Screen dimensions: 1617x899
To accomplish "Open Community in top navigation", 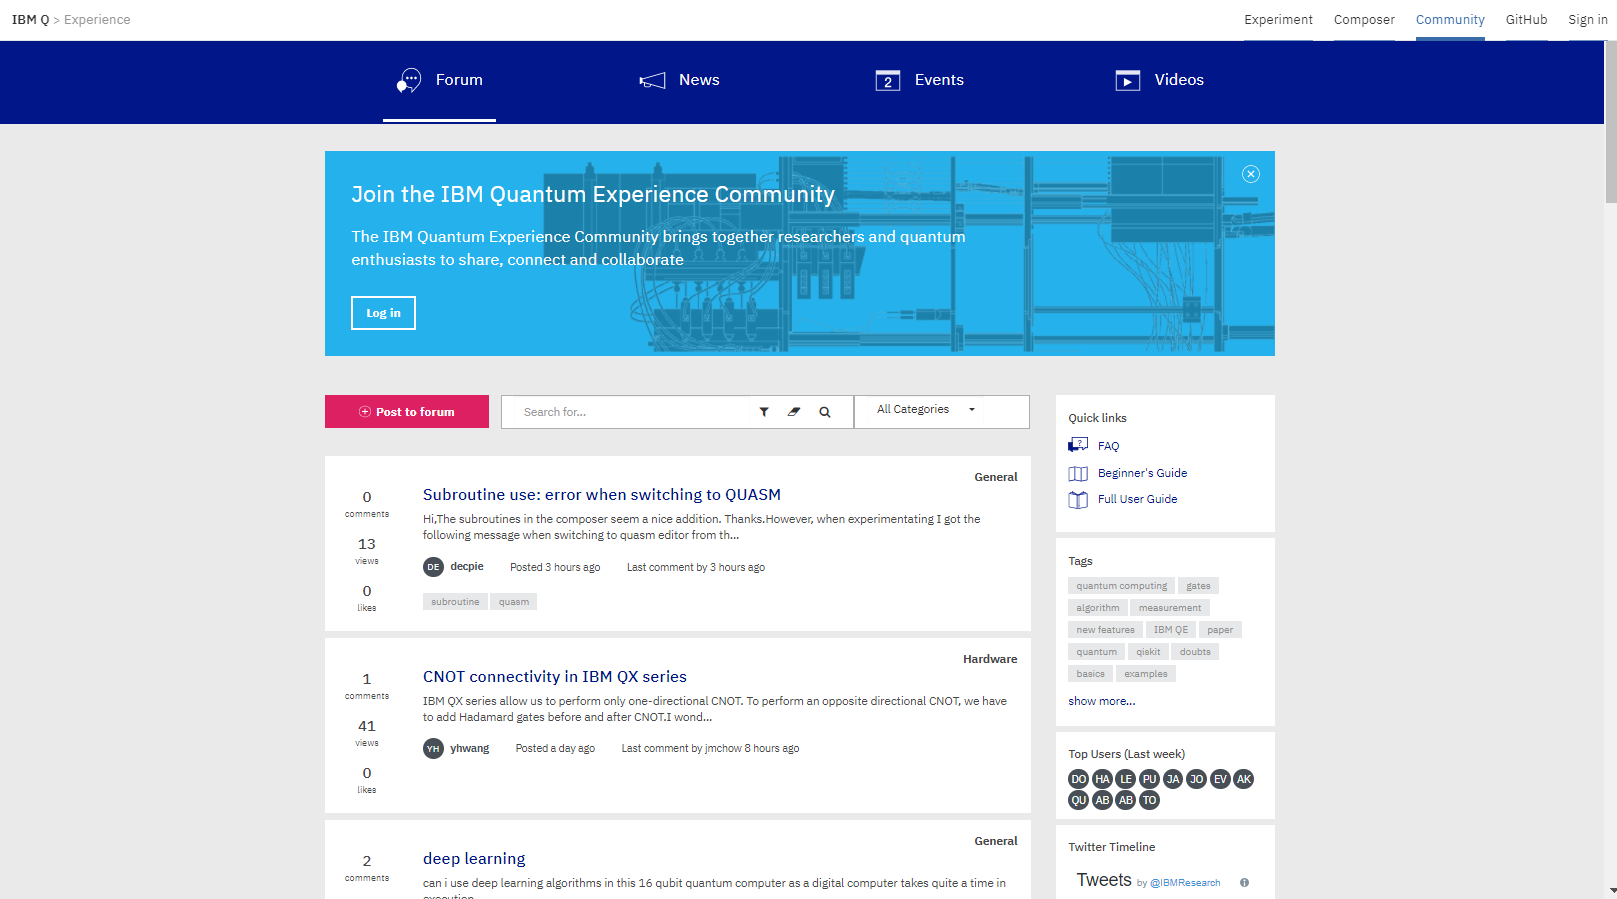I will tap(1450, 20).
